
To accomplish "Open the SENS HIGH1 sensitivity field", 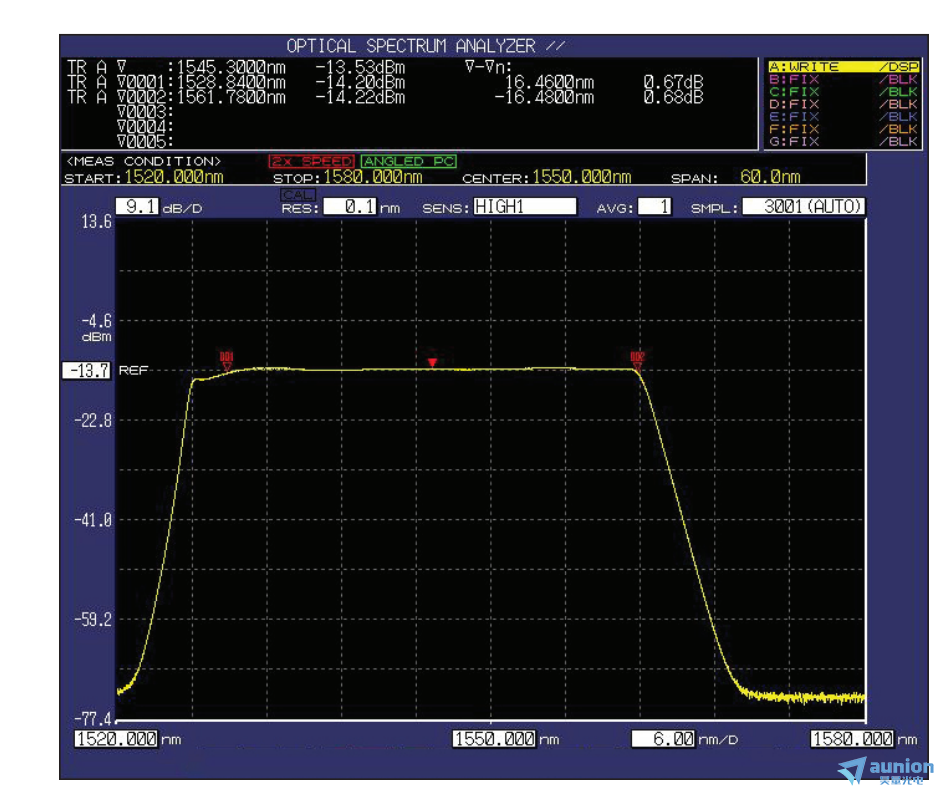I will pyautogui.click(x=525, y=207).
